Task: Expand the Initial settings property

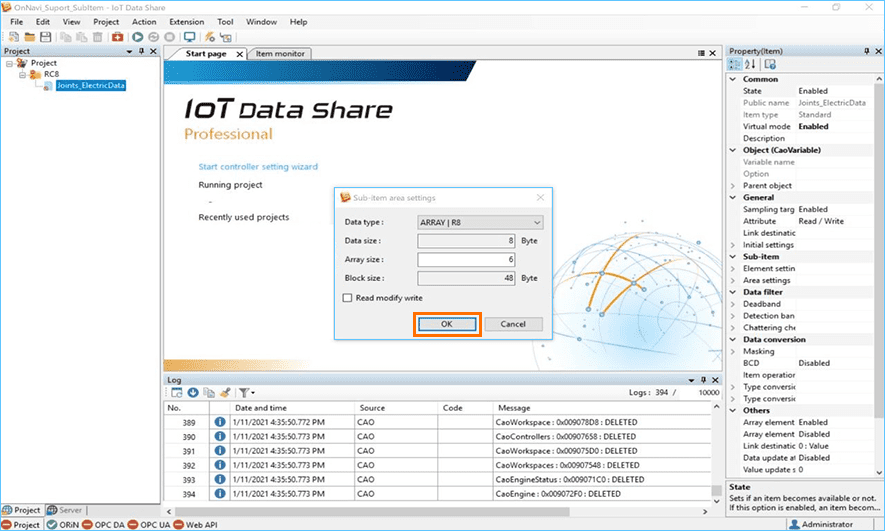Action: pyautogui.click(x=733, y=245)
